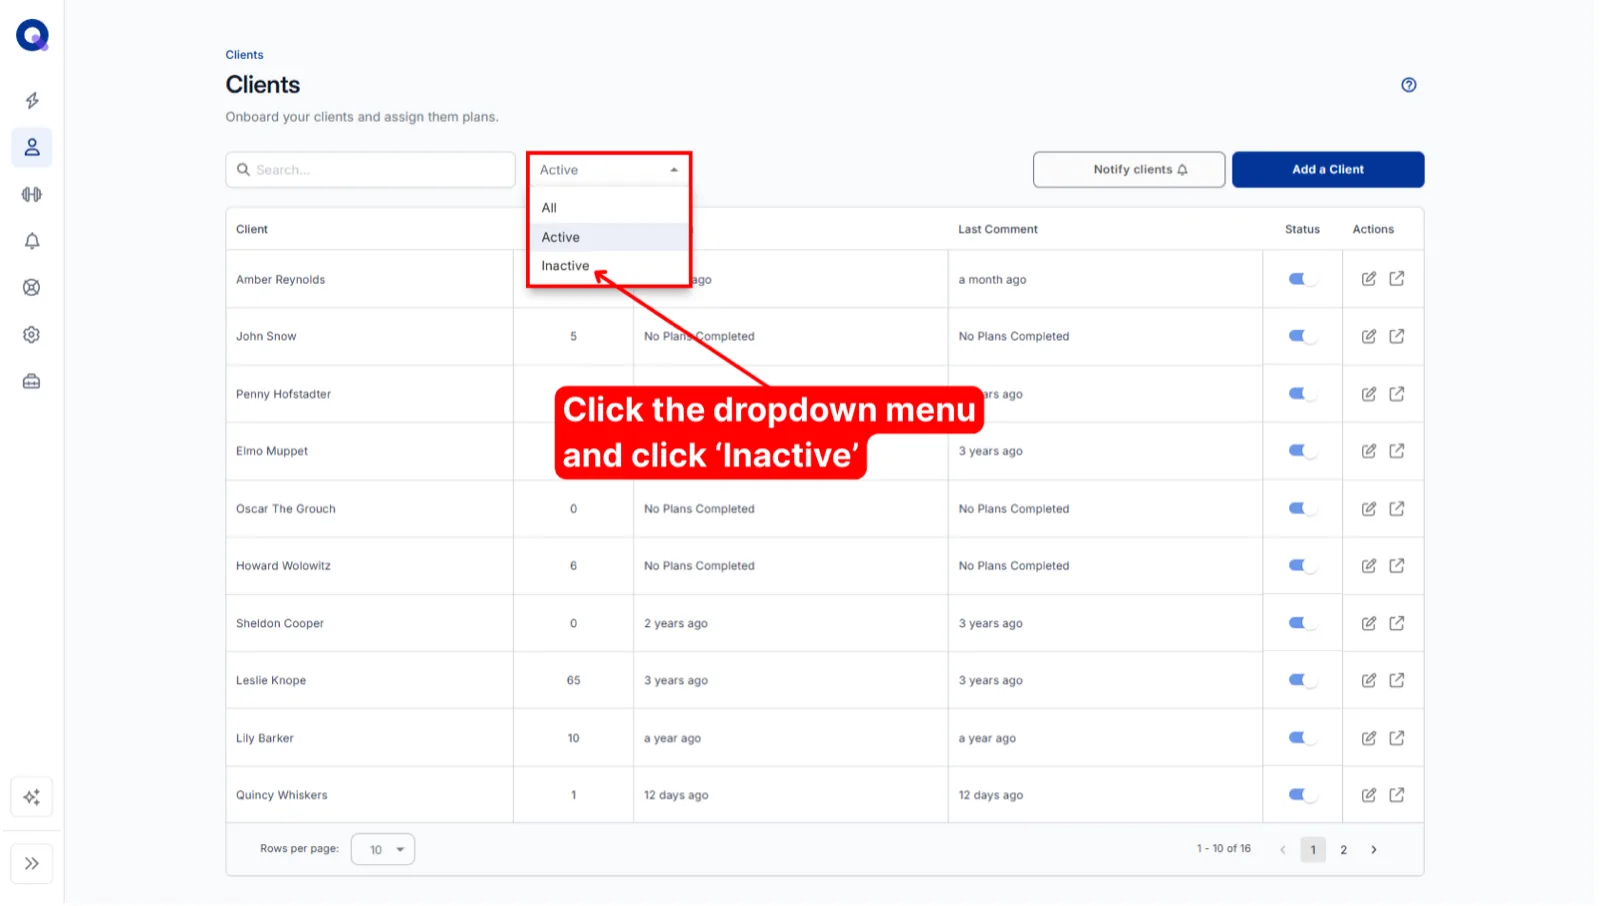Click the '65' value in Leslie Knope's row
The height and width of the screenshot is (906, 1600).
coord(573,680)
